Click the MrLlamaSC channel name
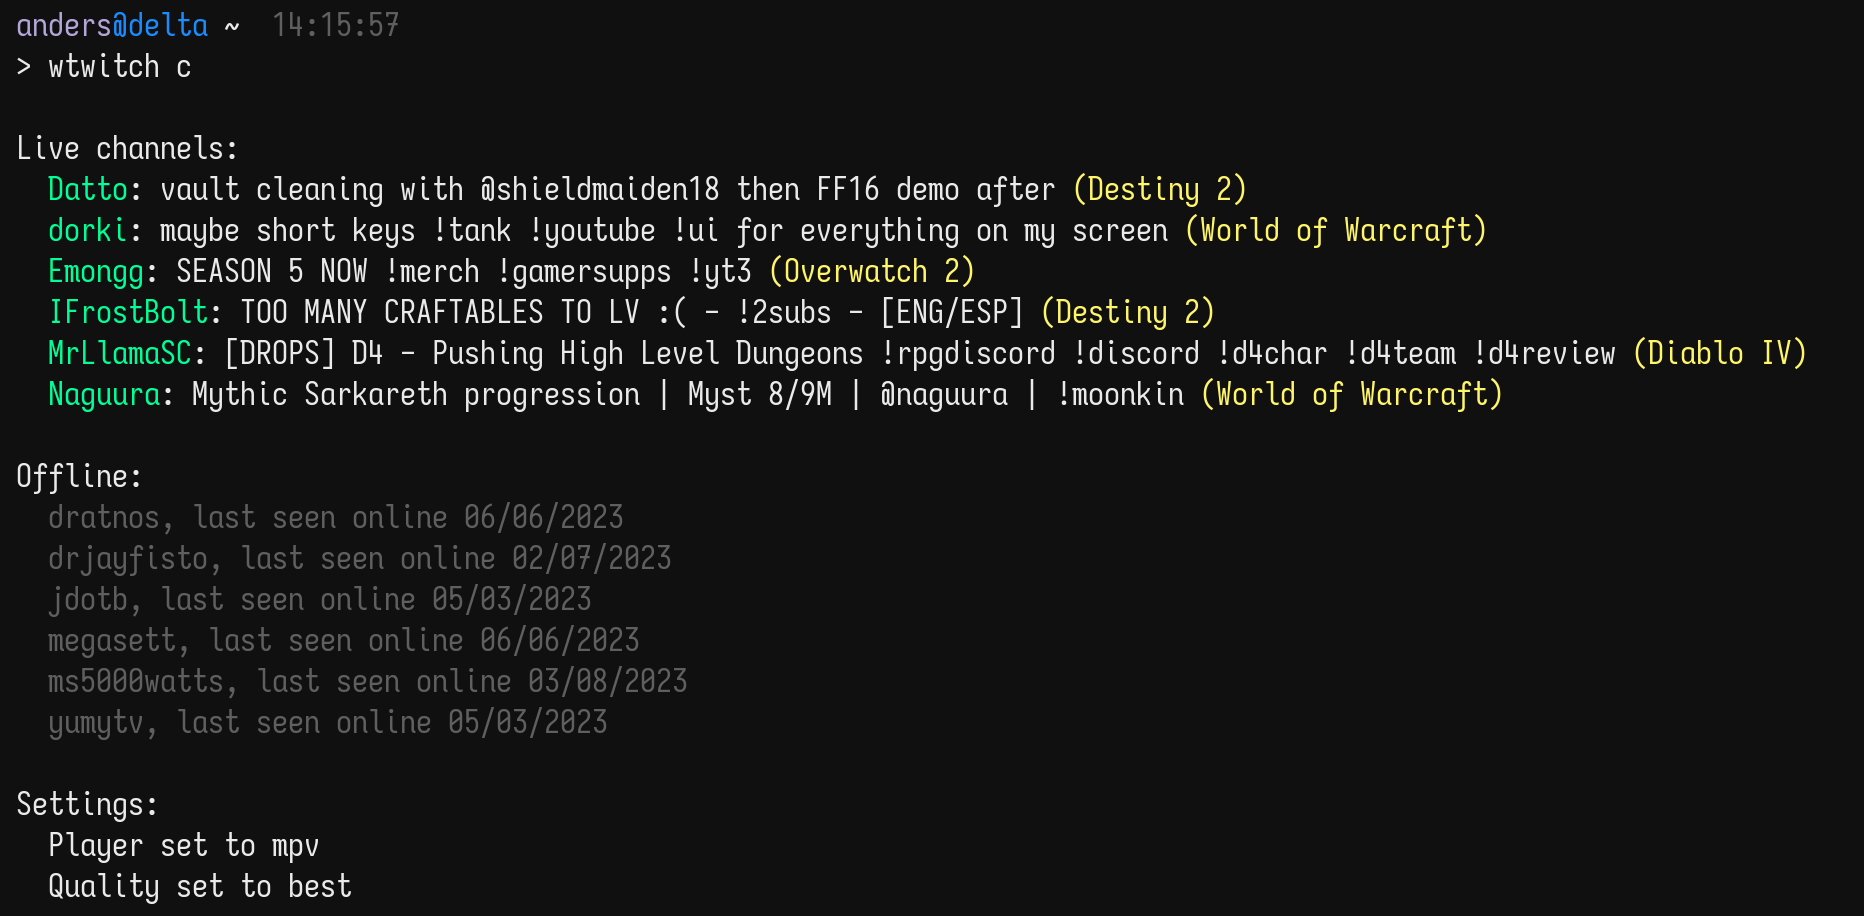Image resolution: width=1864 pixels, height=916 pixels. [120, 353]
